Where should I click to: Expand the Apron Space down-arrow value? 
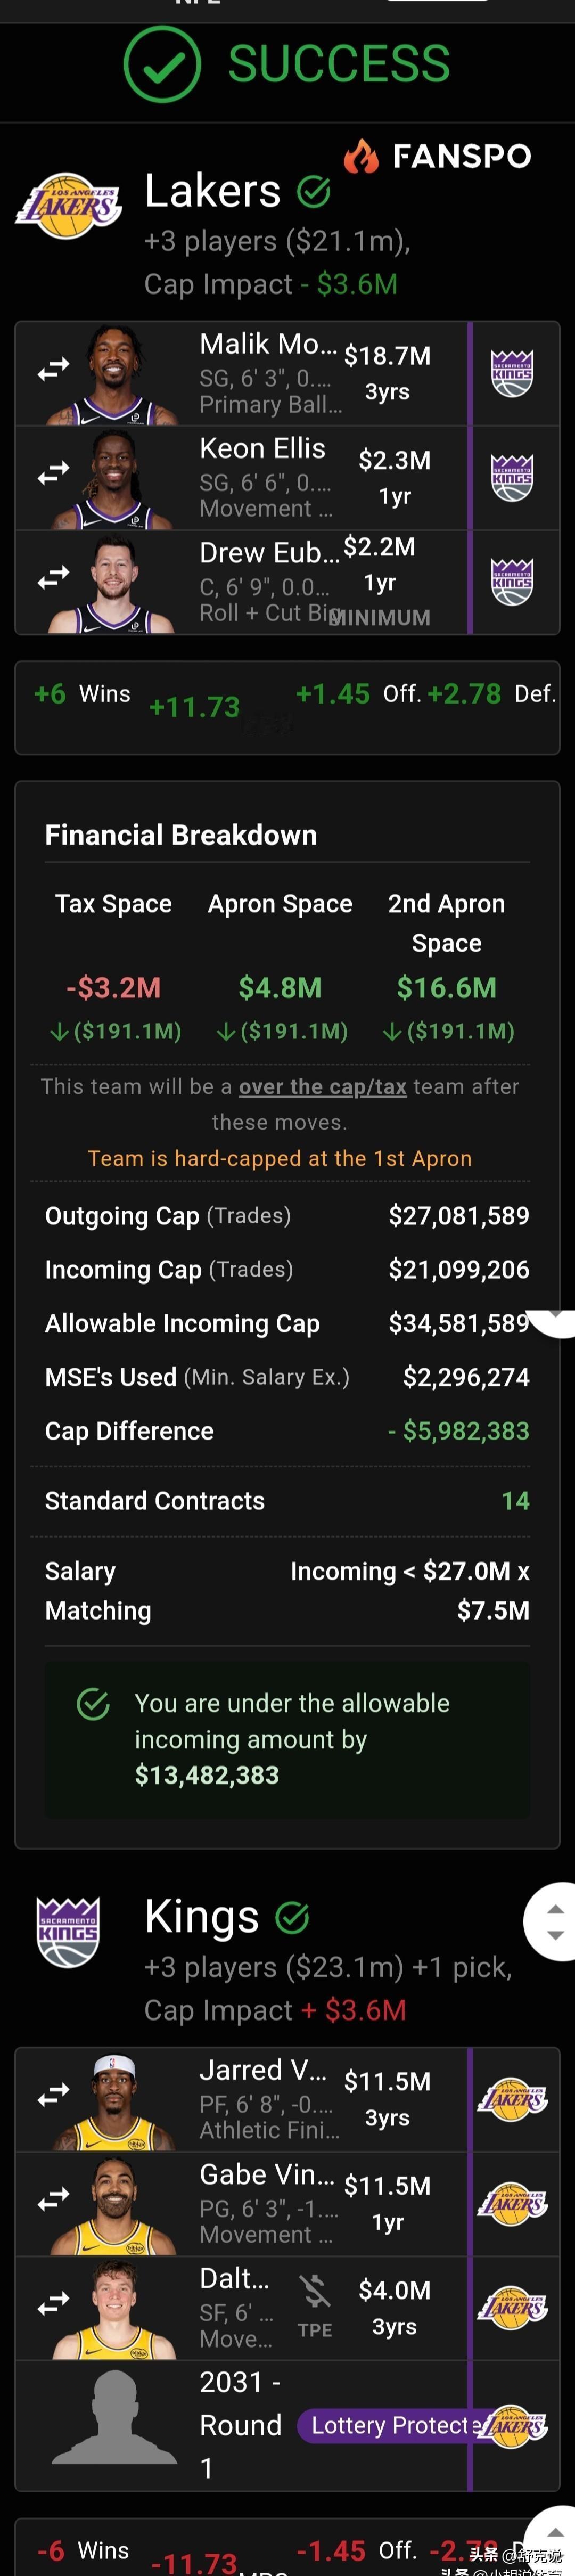[281, 1031]
